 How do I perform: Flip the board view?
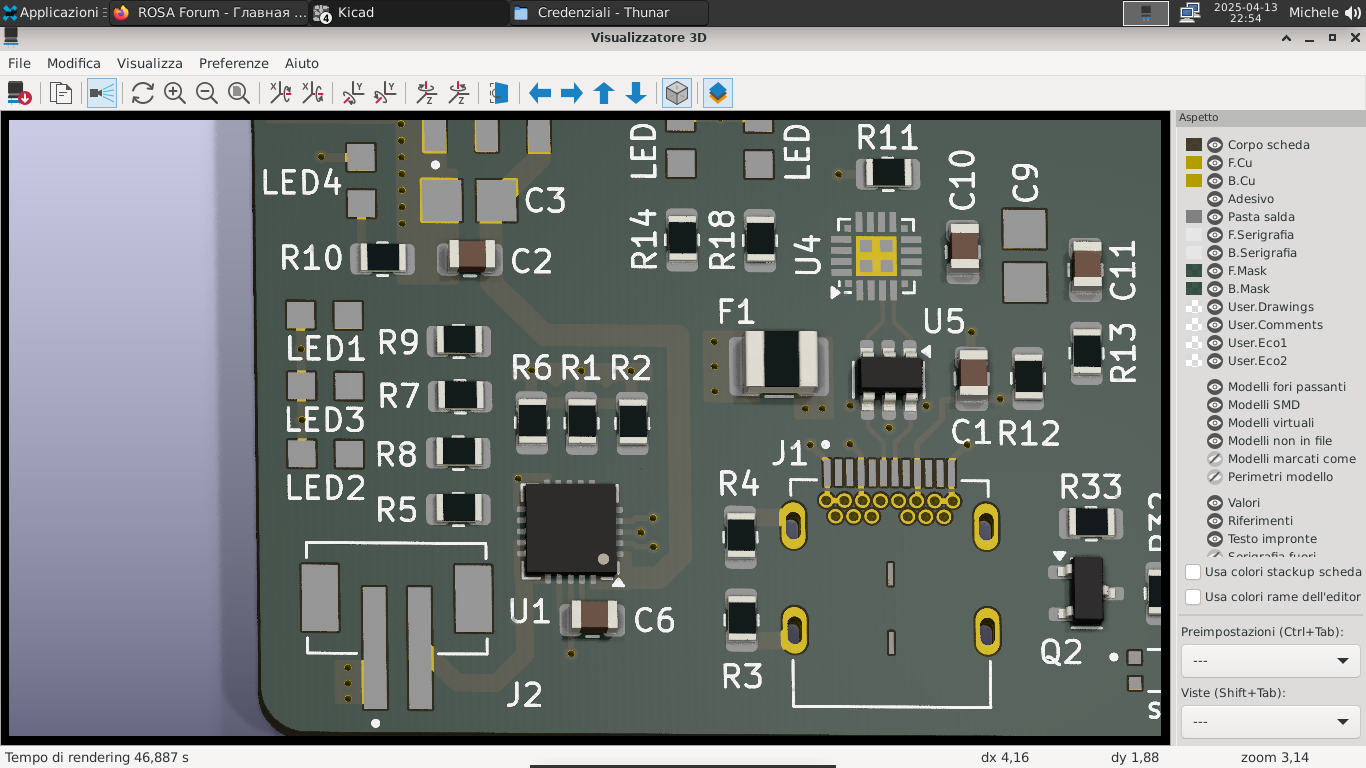point(499,93)
